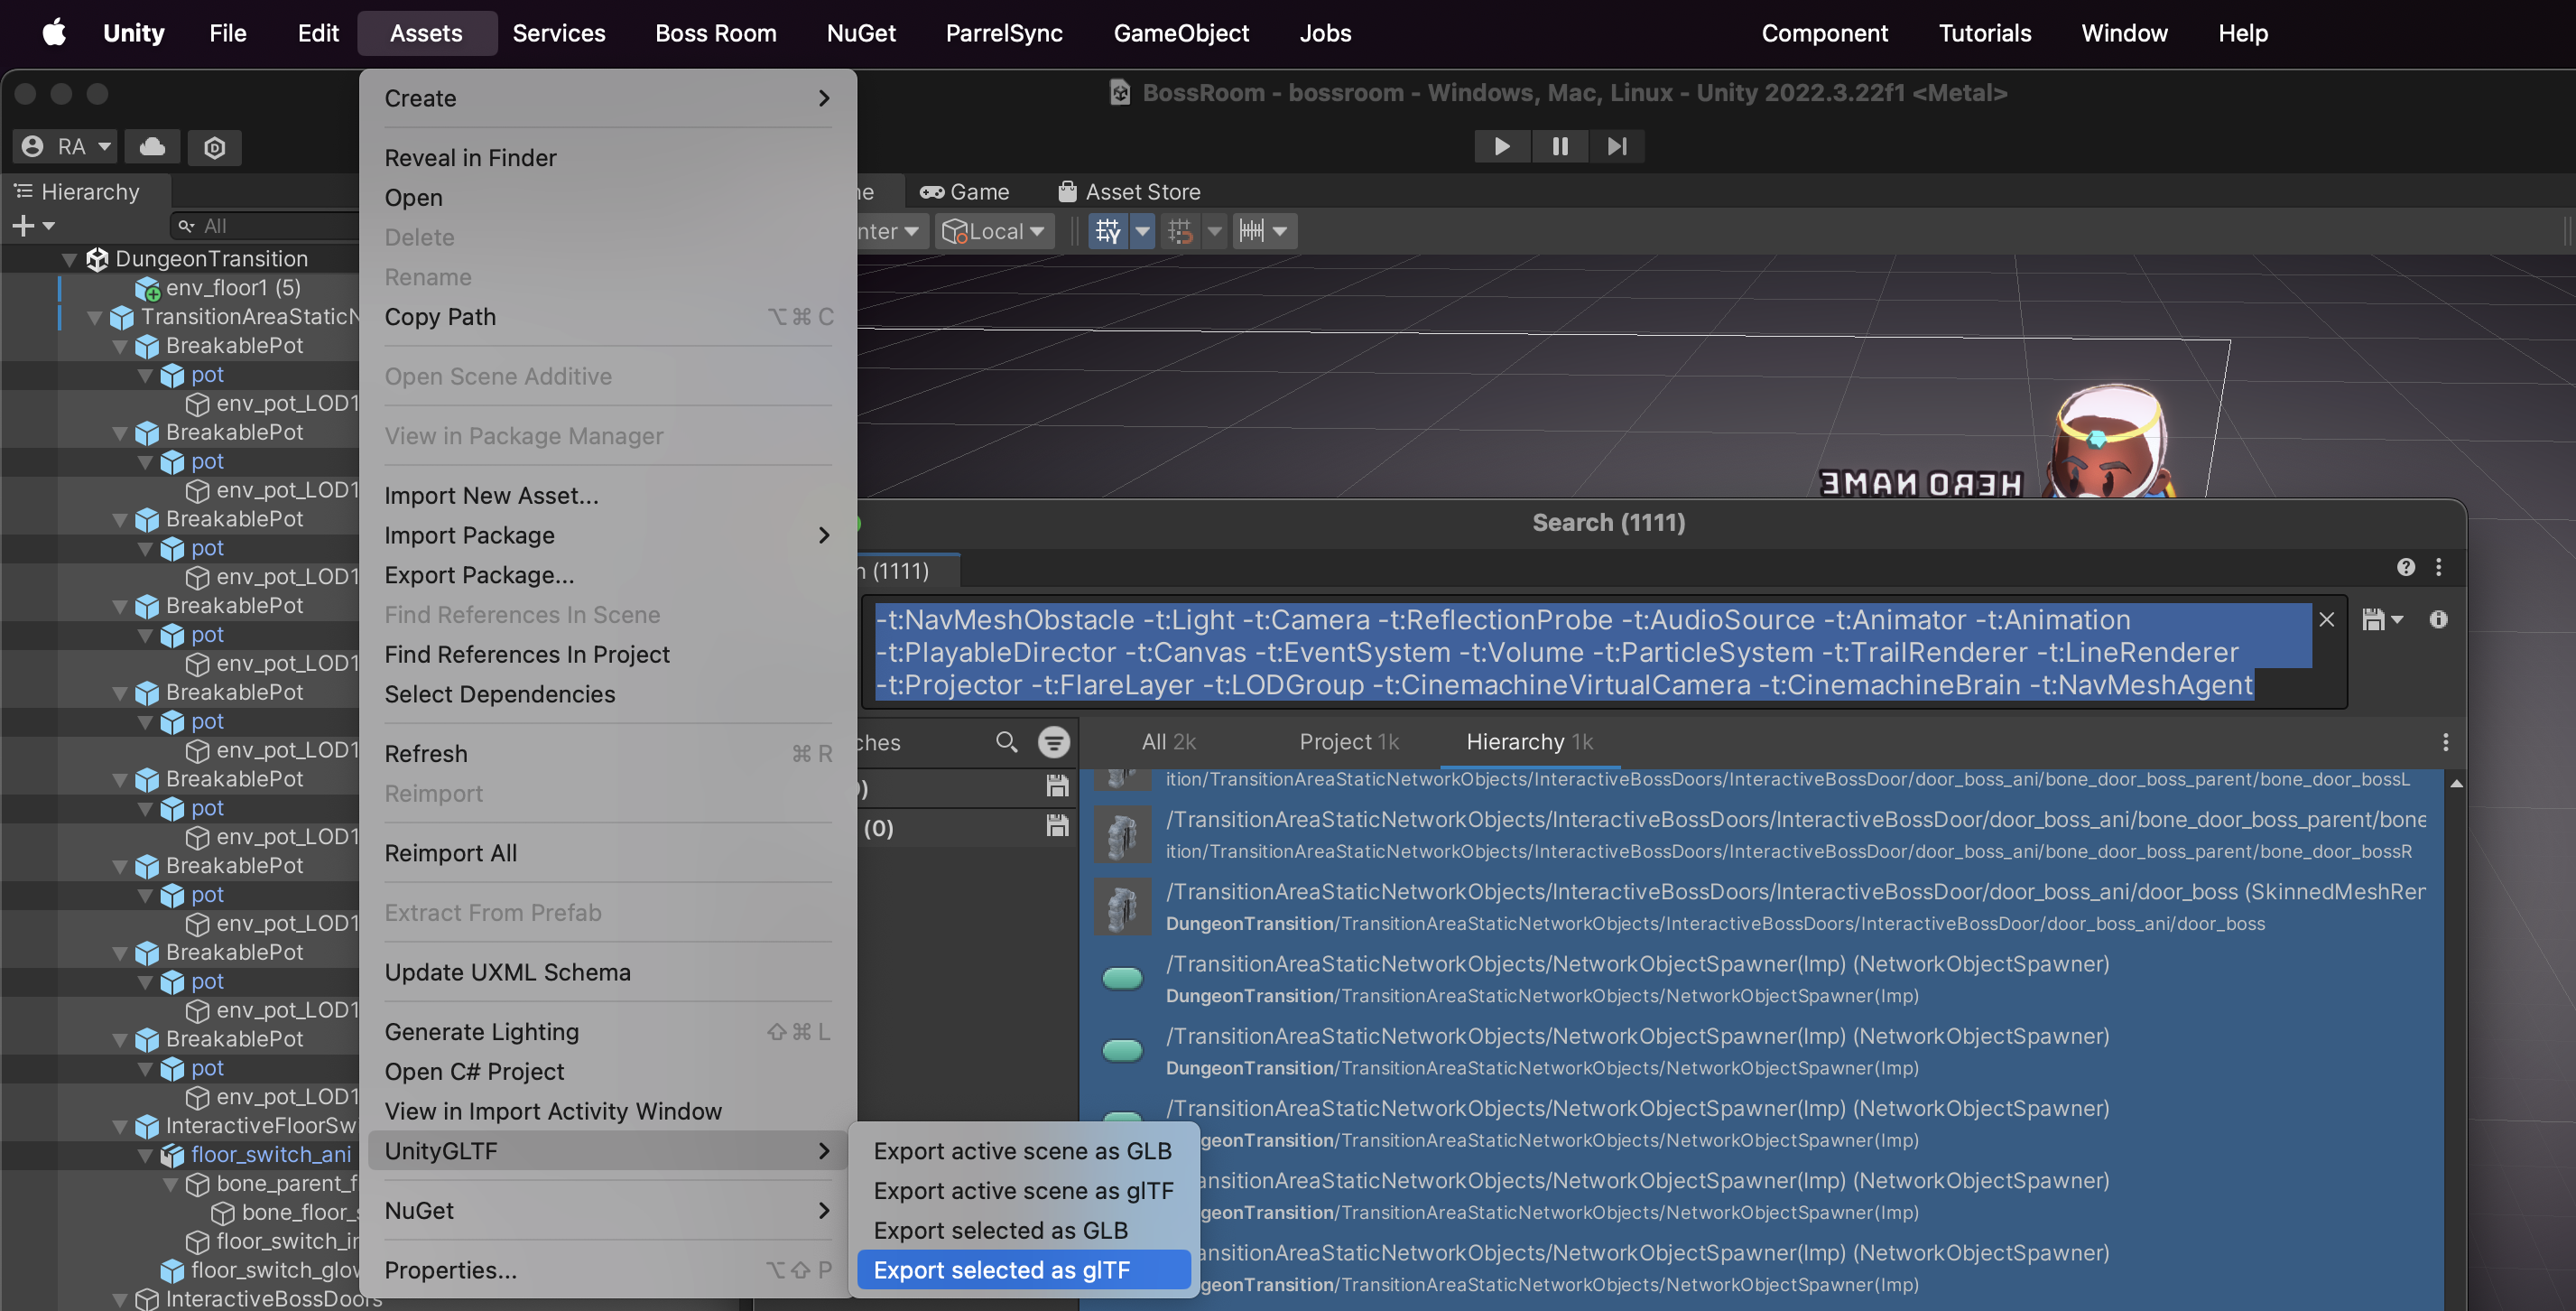Click Properties... menu item

(x=607, y=1270)
